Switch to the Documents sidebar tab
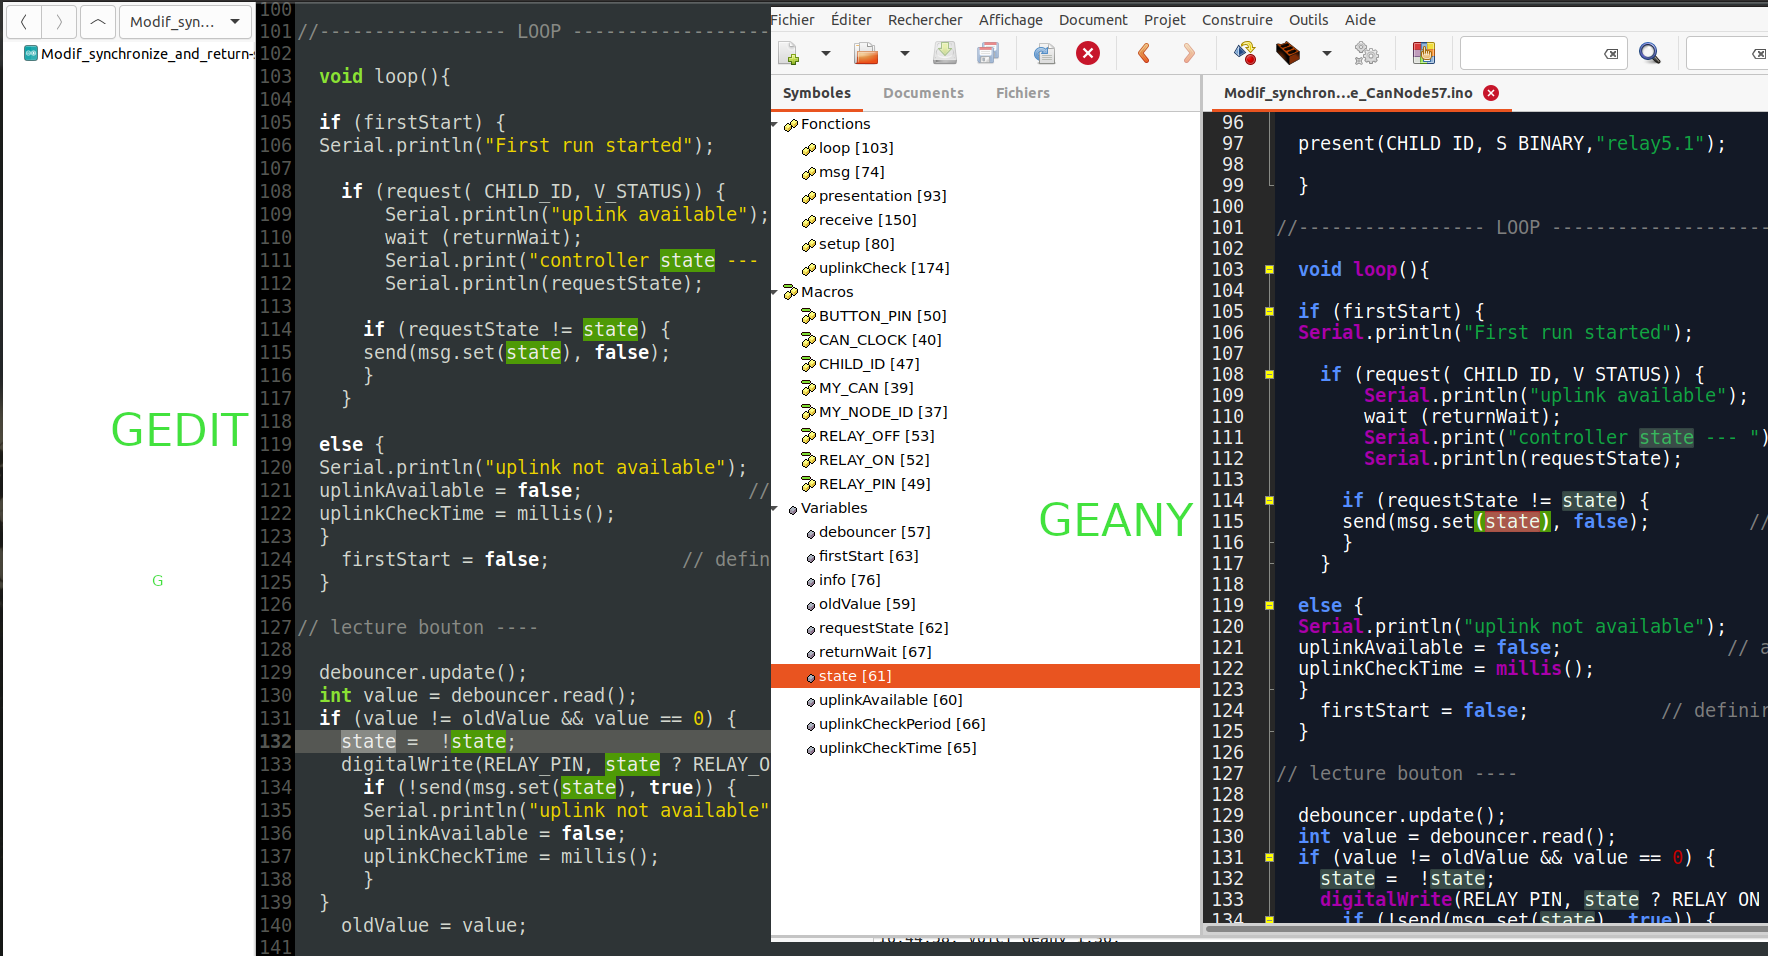Image resolution: width=1768 pixels, height=956 pixels. (x=923, y=93)
